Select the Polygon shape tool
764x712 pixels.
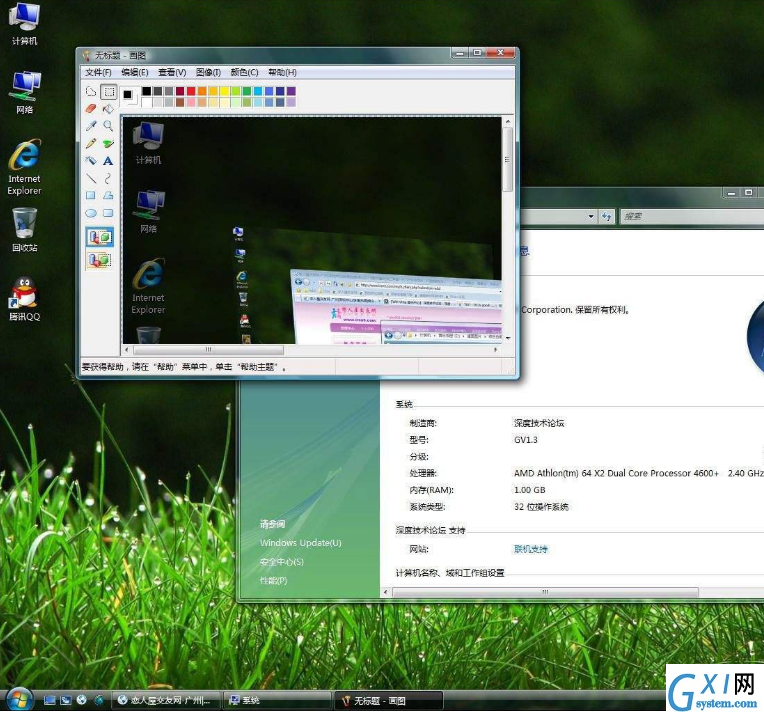click(x=108, y=195)
